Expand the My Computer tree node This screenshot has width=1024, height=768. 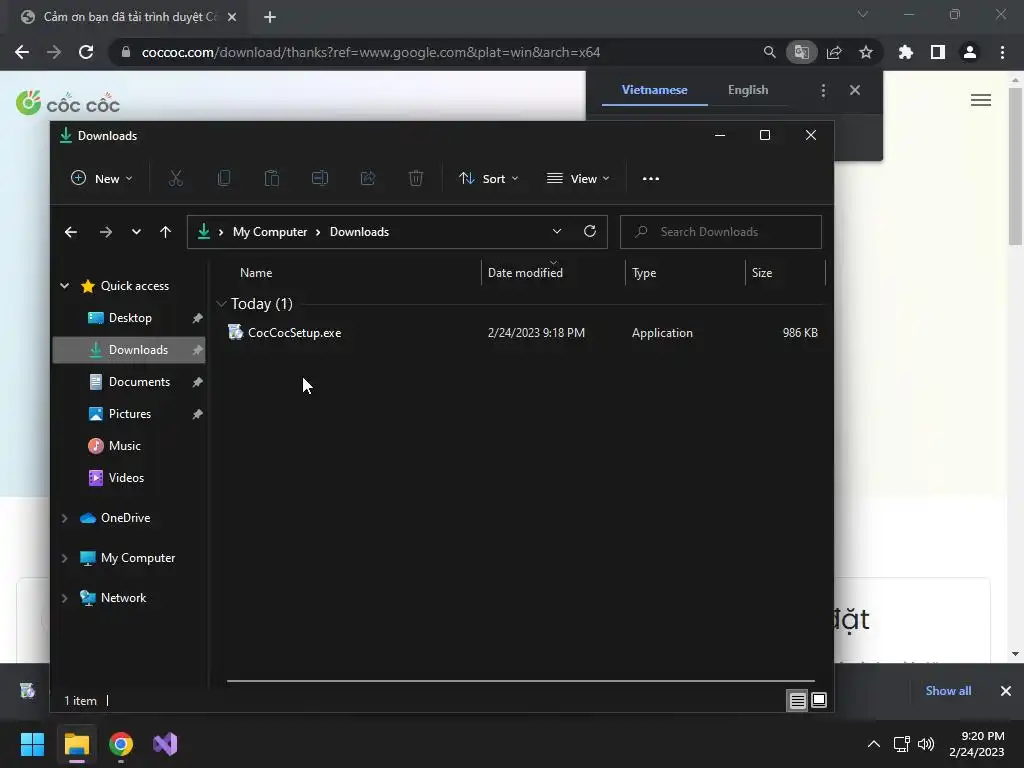65,558
